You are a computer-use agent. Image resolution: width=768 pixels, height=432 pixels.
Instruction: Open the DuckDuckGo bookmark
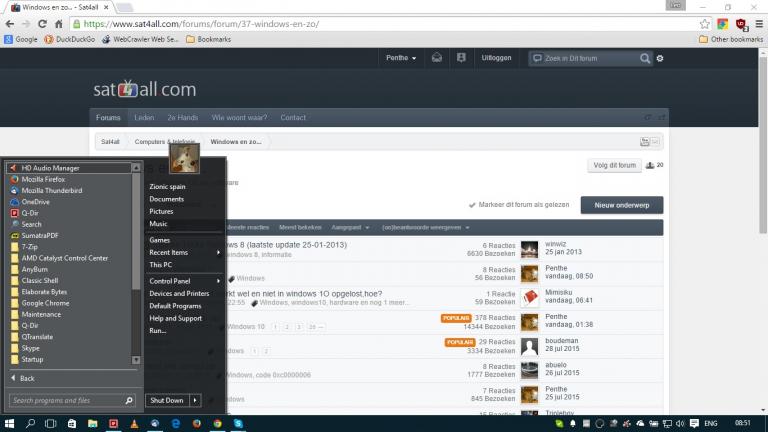70,39
